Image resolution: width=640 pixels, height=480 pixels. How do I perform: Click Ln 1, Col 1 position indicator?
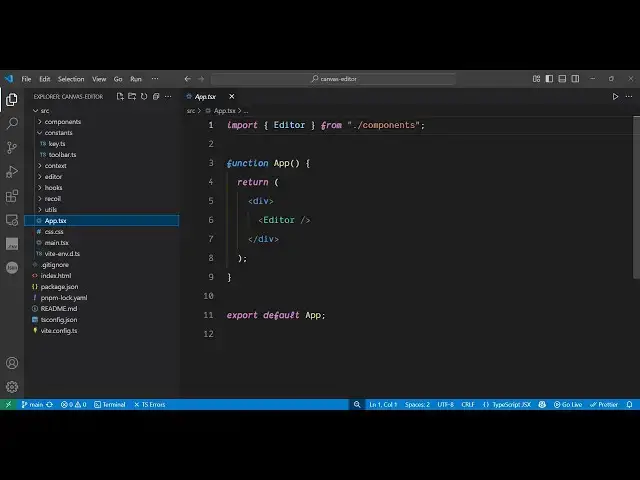click(x=383, y=404)
